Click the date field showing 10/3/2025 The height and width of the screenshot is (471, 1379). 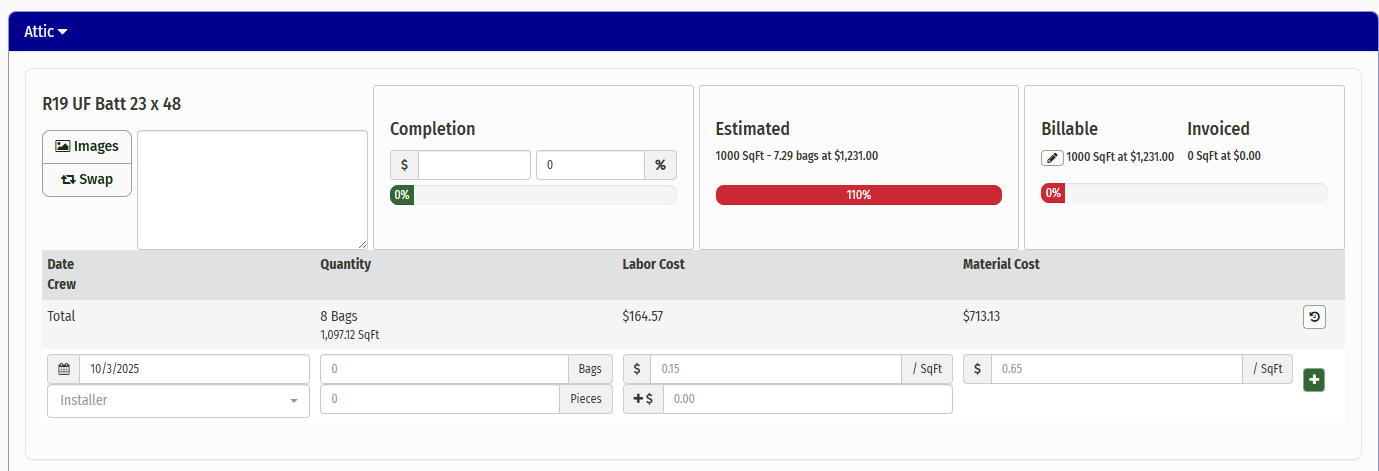tap(194, 369)
